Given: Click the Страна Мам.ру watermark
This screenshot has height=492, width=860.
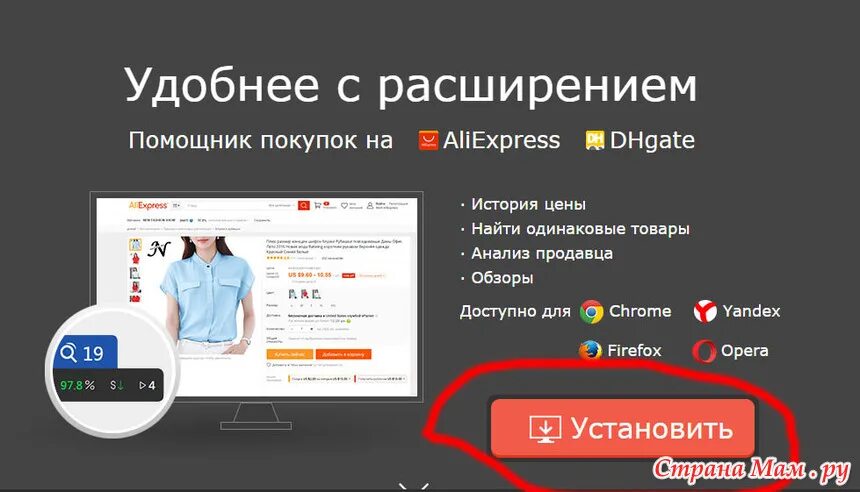Looking at the screenshot, I should 751,470.
